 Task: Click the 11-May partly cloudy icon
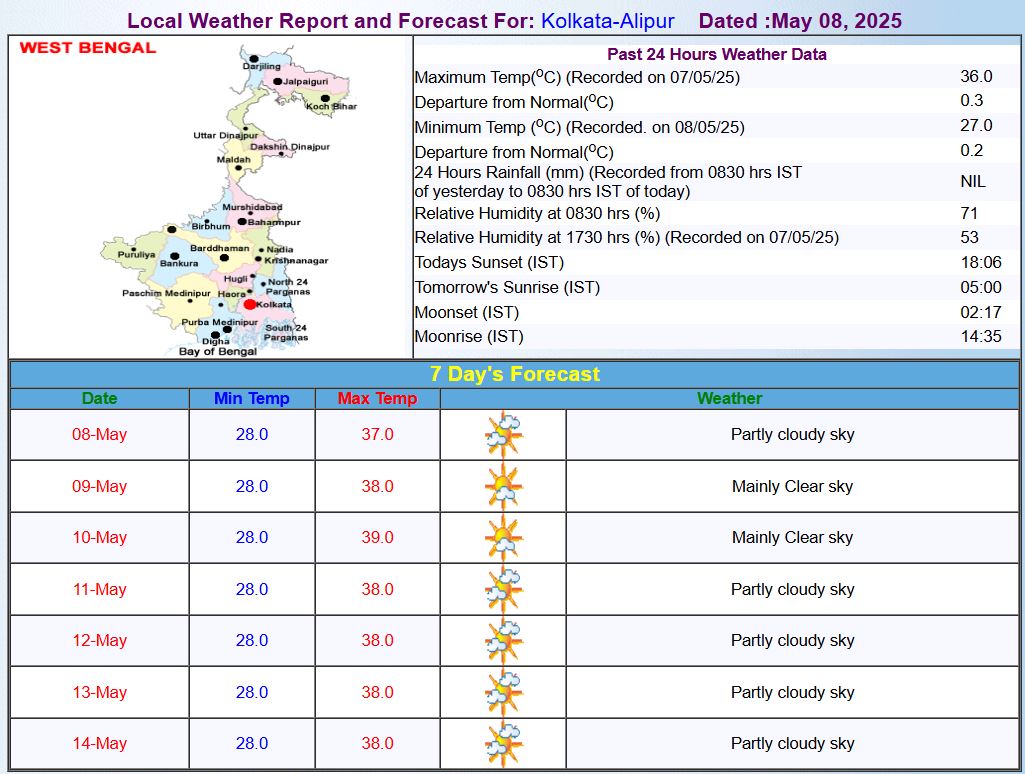point(502,589)
